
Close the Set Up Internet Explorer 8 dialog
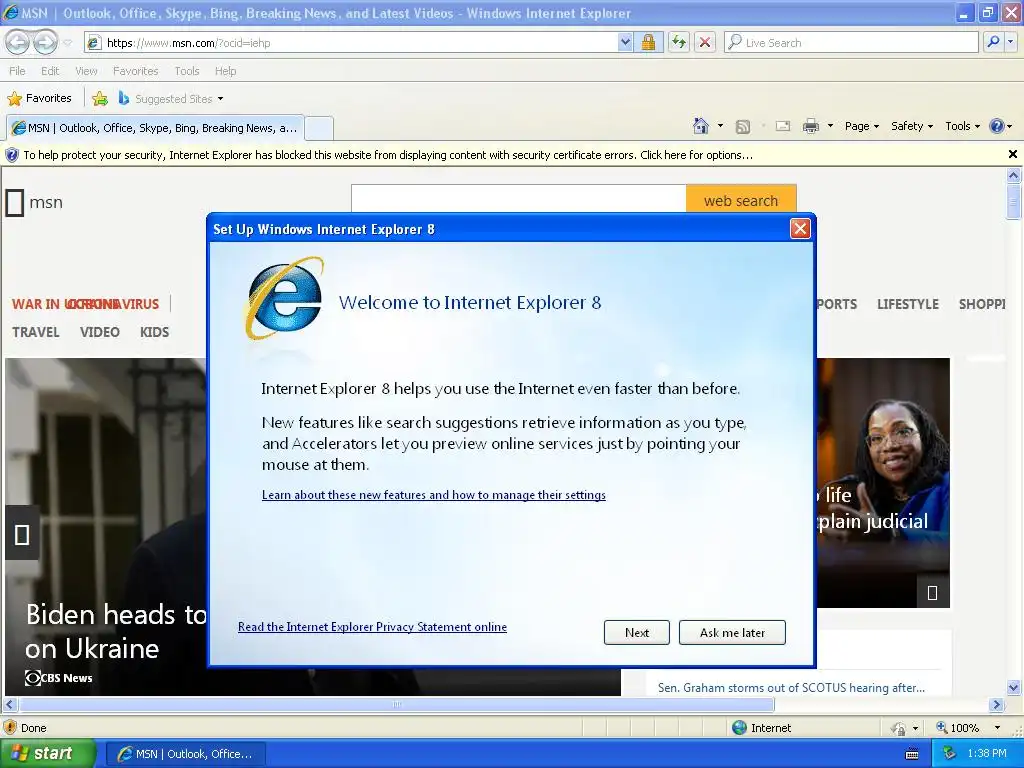pyautogui.click(x=800, y=229)
